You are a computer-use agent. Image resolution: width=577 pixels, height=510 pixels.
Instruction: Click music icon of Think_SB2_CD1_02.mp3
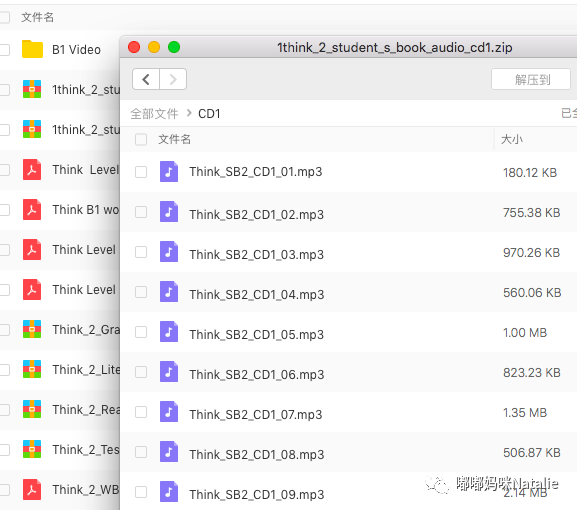click(x=169, y=212)
